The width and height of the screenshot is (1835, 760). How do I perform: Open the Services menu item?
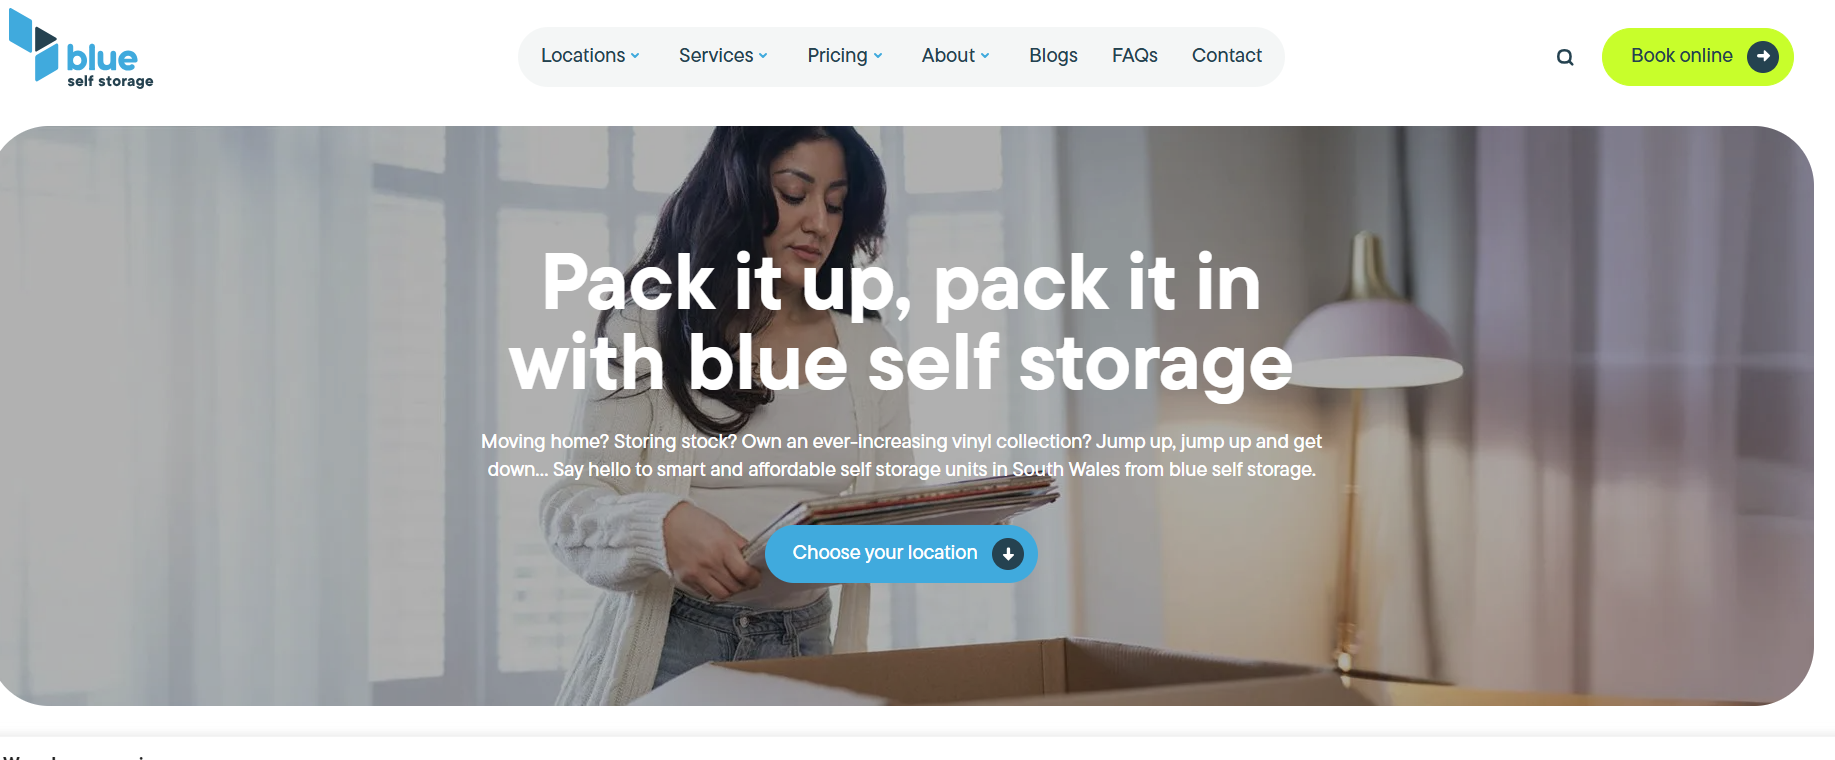pyautogui.click(x=716, y=56)
